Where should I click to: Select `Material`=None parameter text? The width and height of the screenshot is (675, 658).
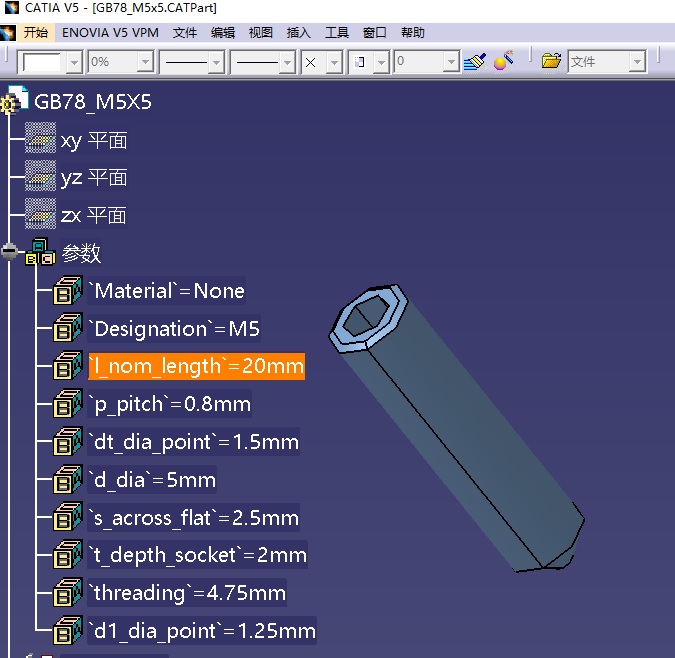tap(167, 290)
